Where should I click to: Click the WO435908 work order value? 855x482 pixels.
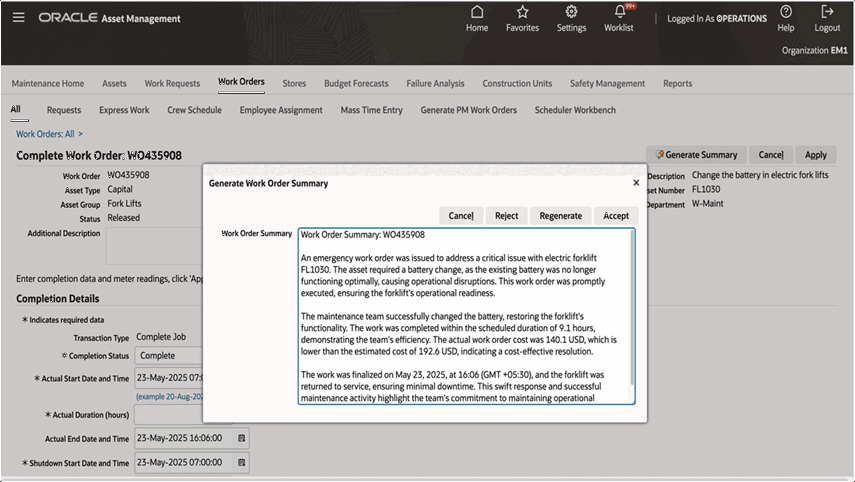pos(128,175)
